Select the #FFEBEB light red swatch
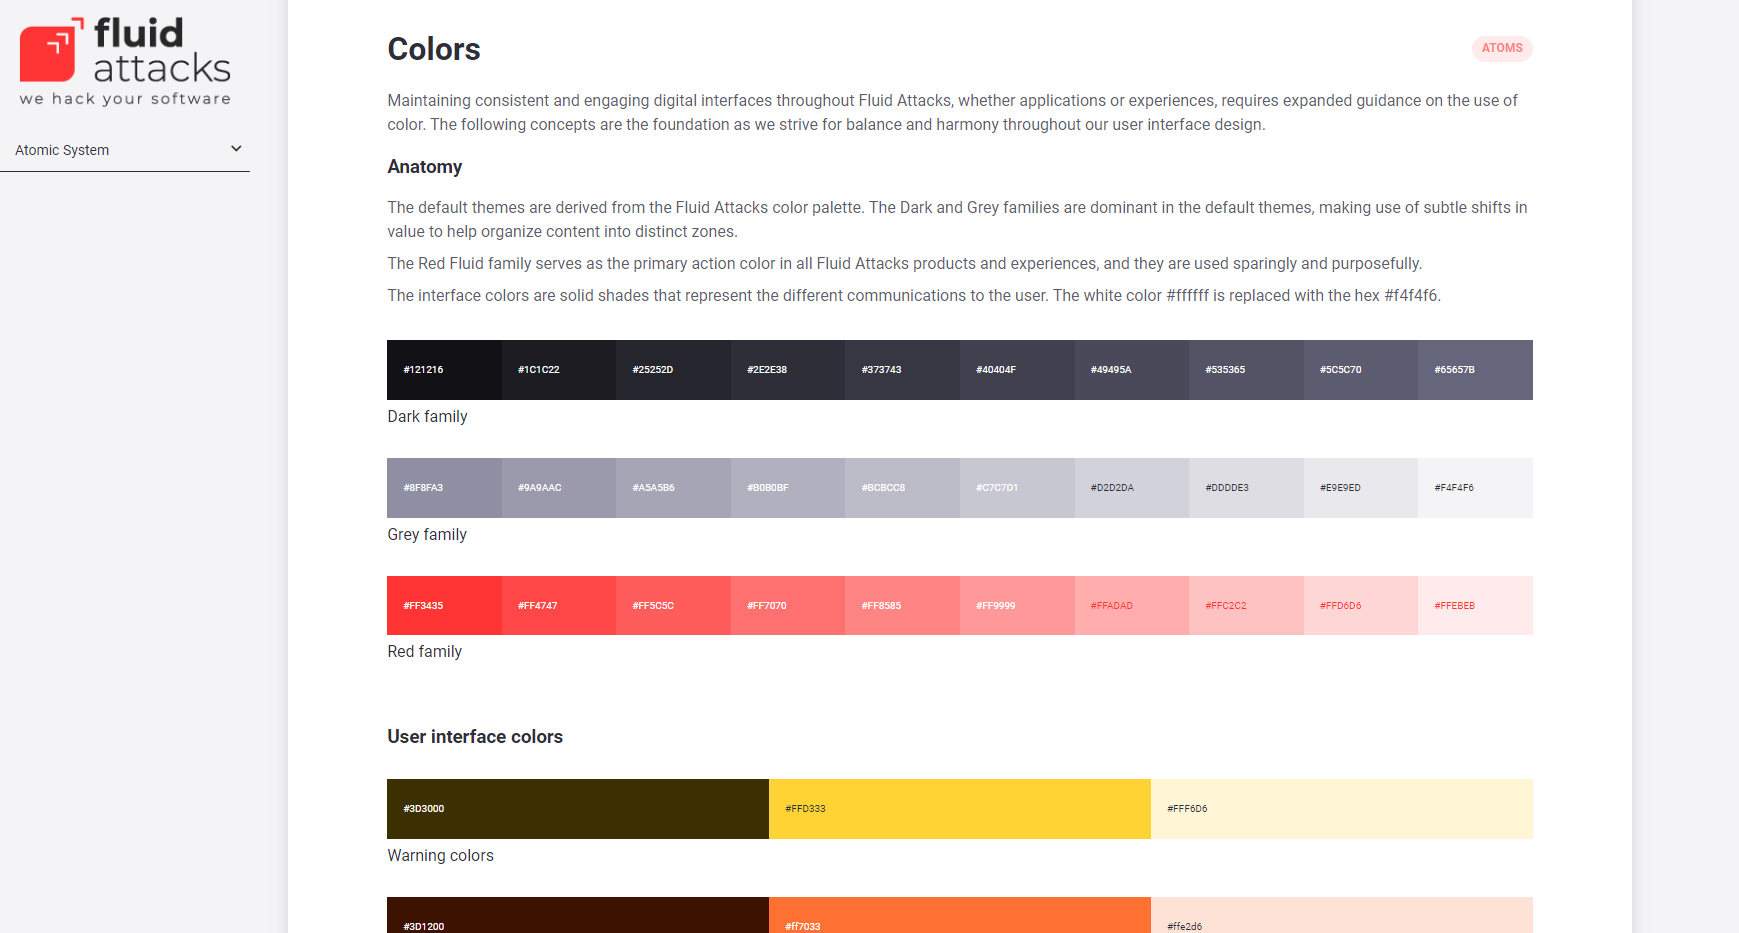The height and width of the screenshot is (933, 1739). tap(1475, 605)
